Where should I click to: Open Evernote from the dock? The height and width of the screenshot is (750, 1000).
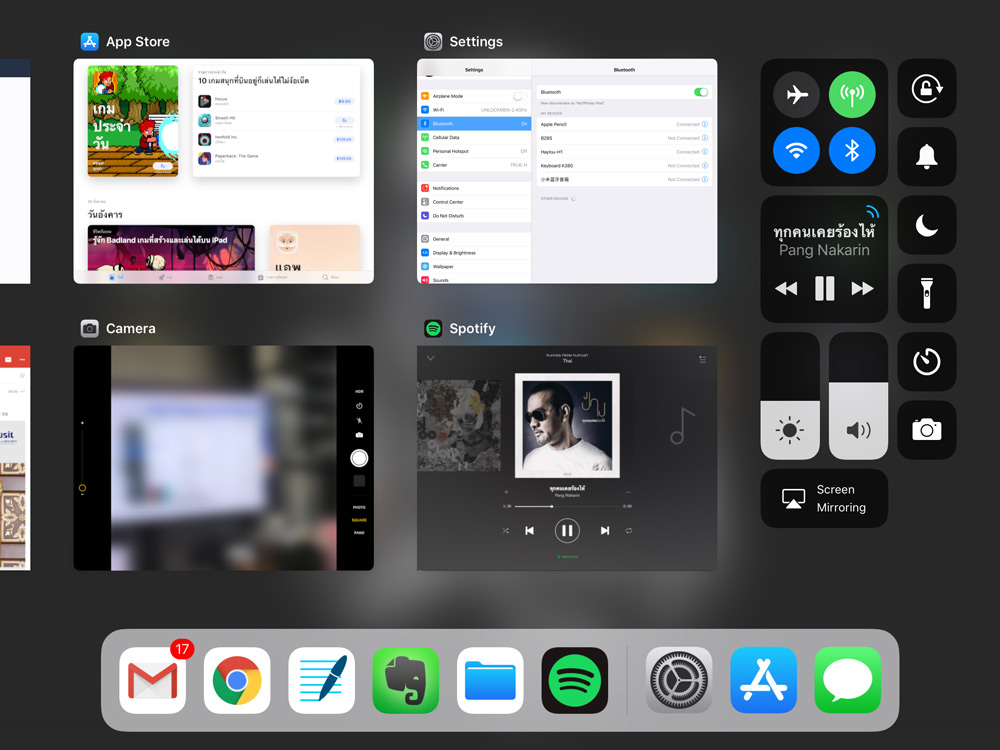coord(406,680)
